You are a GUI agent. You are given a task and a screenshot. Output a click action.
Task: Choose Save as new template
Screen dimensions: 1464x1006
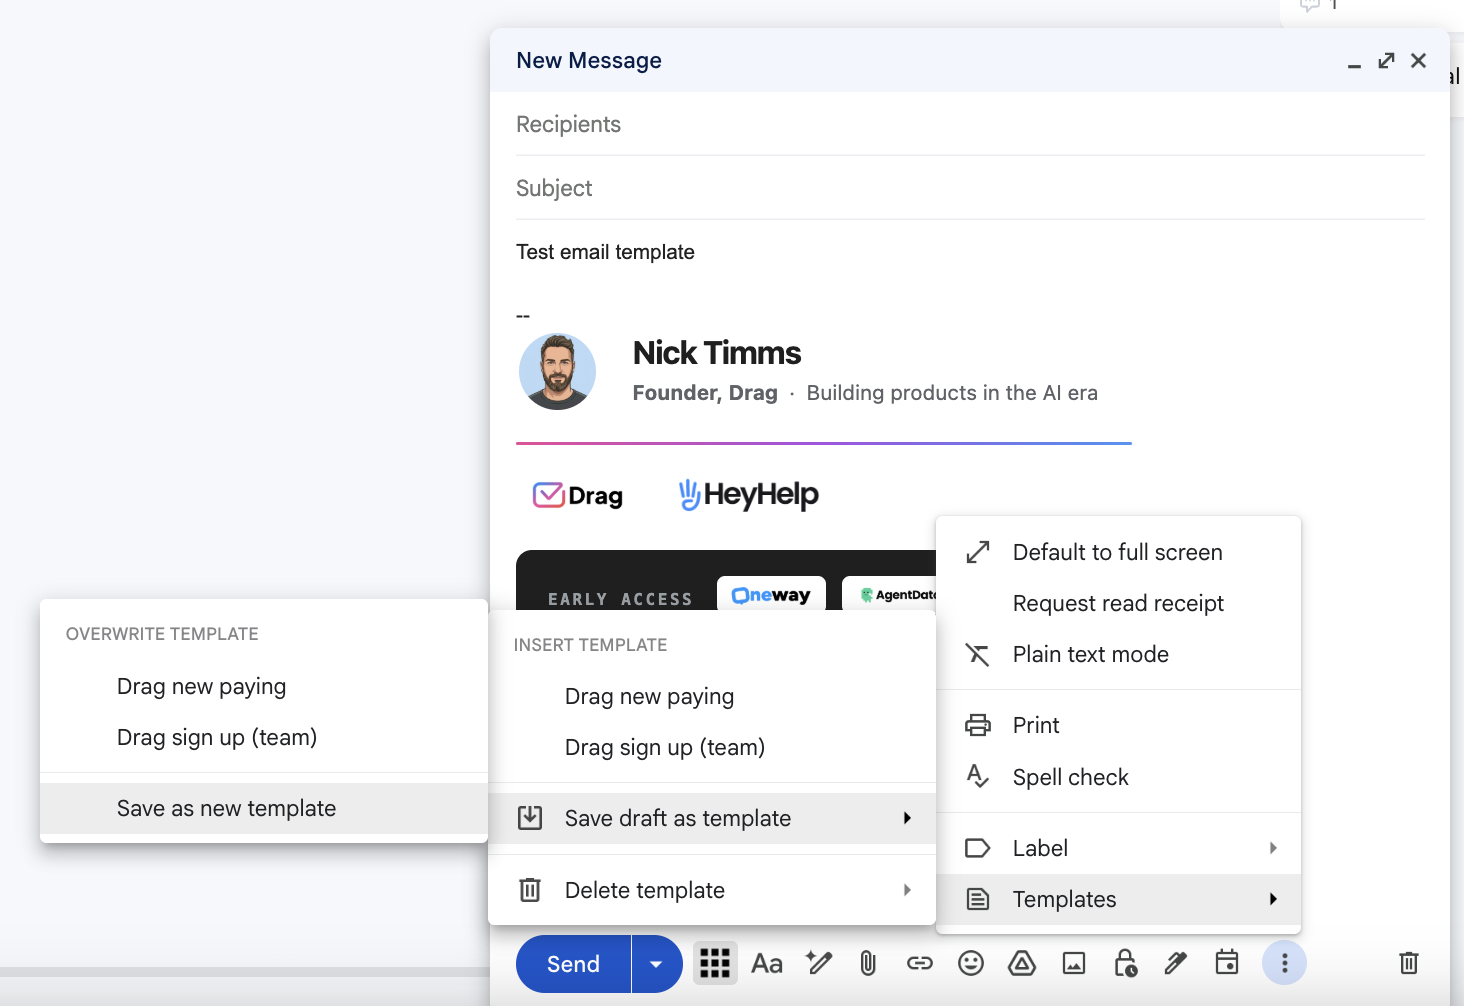pos(264,808)
